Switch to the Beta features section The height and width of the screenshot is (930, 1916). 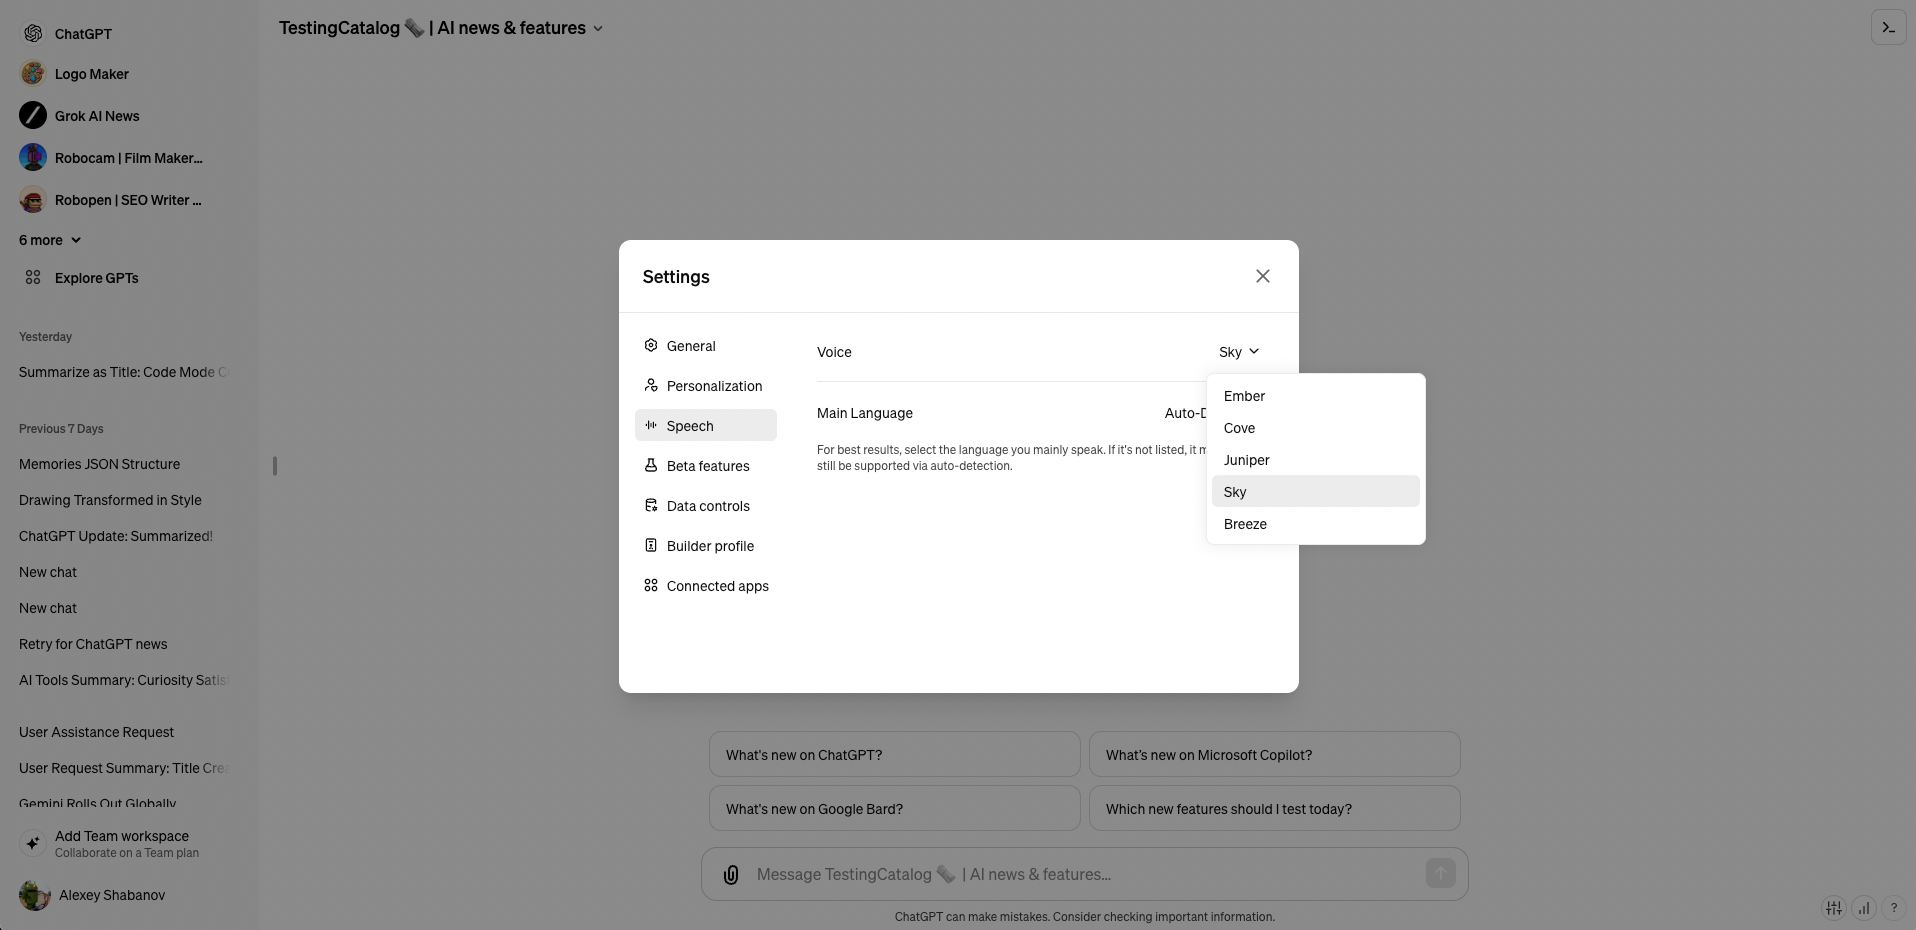pyautogui.click(x=706, y=465)
